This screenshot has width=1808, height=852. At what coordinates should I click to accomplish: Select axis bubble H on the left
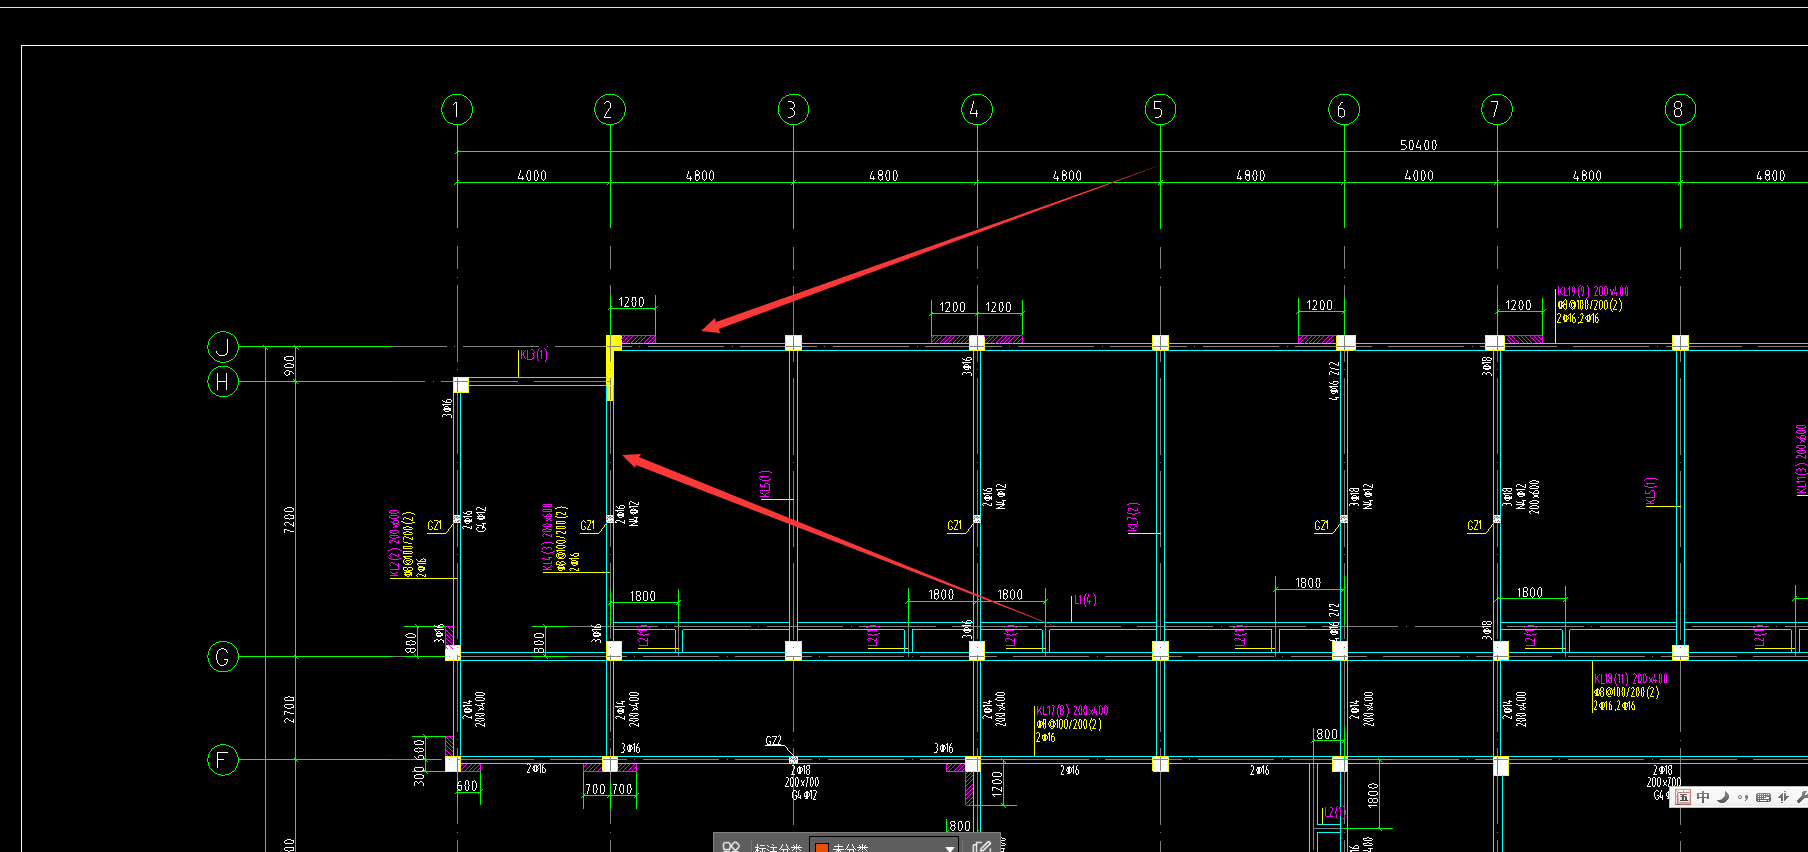223,381
